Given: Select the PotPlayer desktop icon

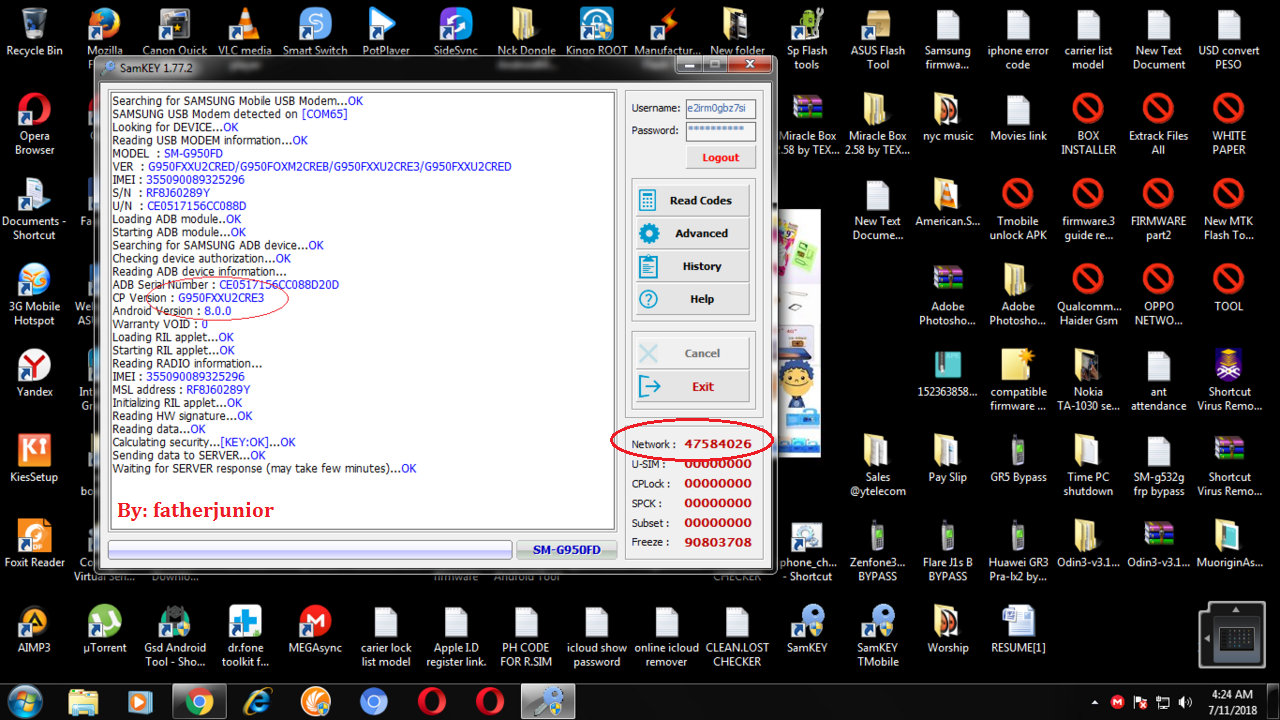Looking at the screenshot, I should point(386,32).
